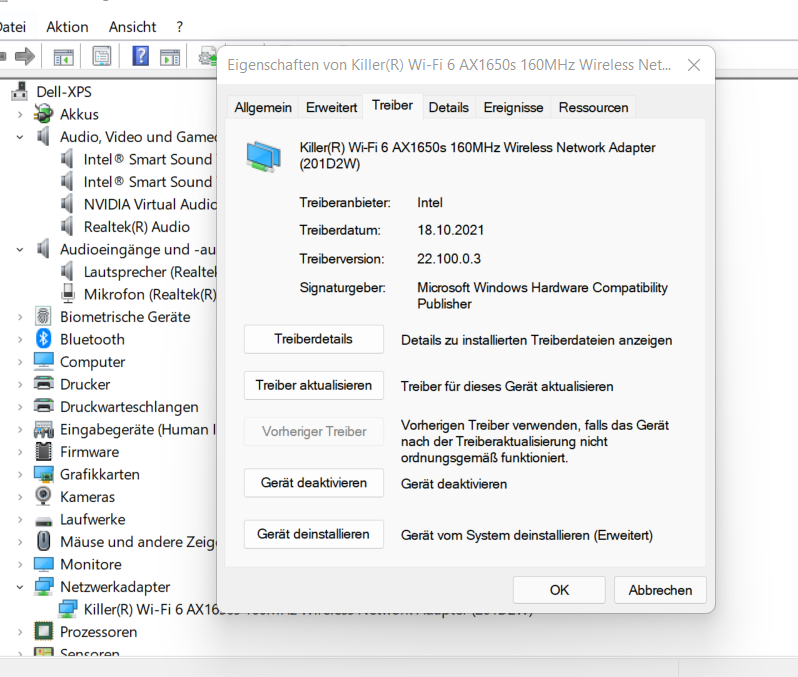Screen dimensions: 798x677
Task: Open the ? help menu
Action: [180, 26]
